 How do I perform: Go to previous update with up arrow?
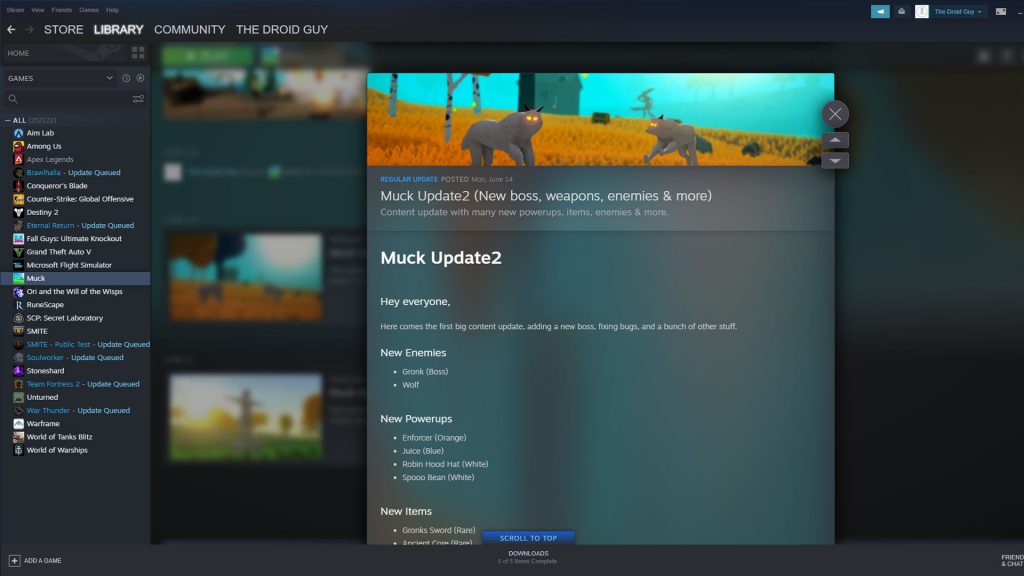click(x=835, y=140)
